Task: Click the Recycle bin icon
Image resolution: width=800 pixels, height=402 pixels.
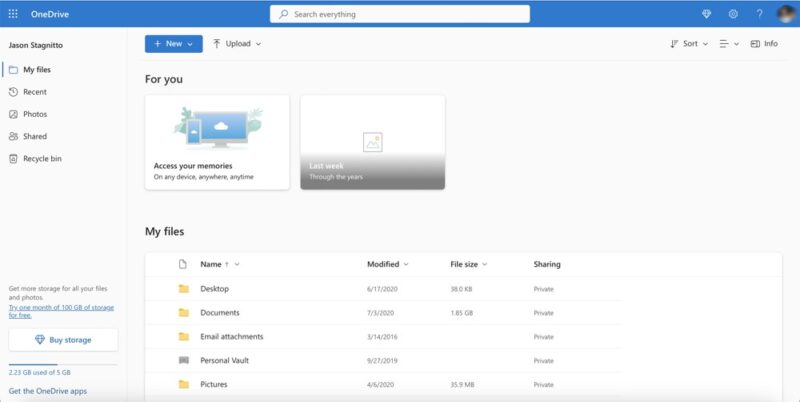Action: coord(13,159)
